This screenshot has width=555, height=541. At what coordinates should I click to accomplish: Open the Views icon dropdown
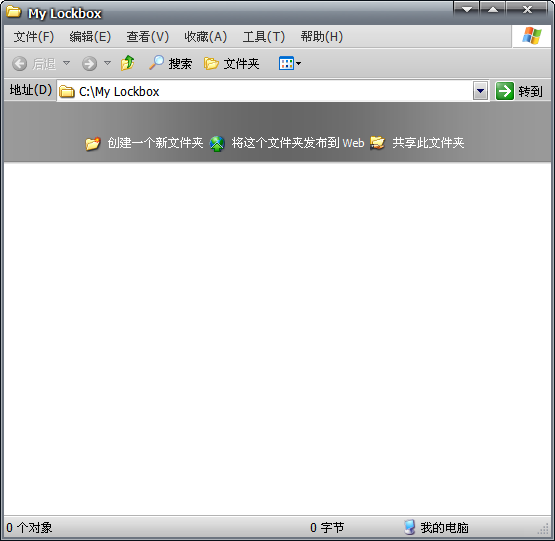pyautogui.click(x=290, y=64)
